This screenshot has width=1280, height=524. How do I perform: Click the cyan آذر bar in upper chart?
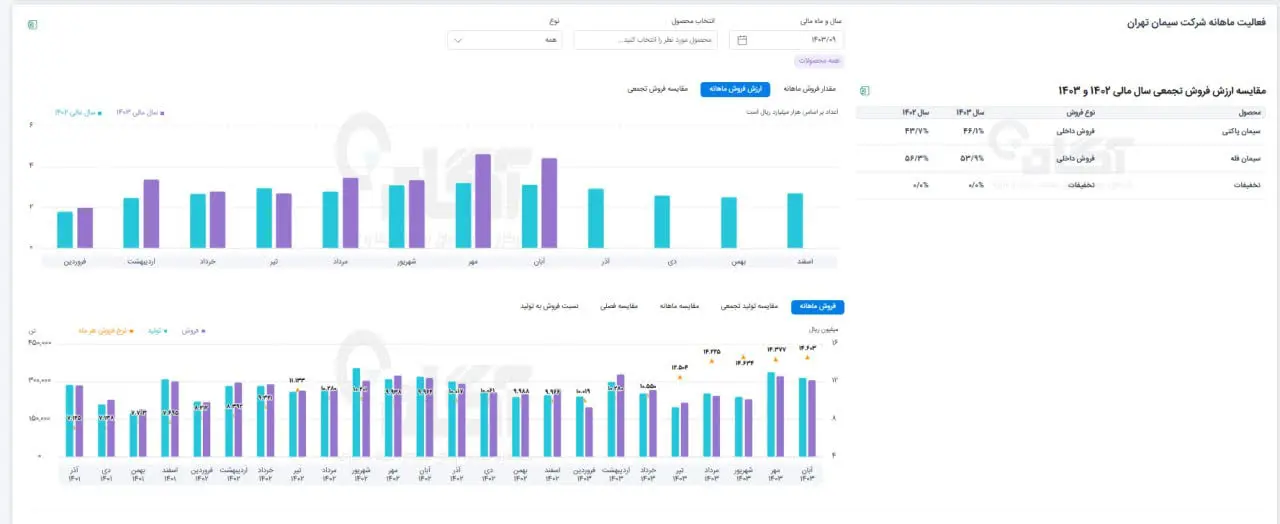tap(596, 218)
